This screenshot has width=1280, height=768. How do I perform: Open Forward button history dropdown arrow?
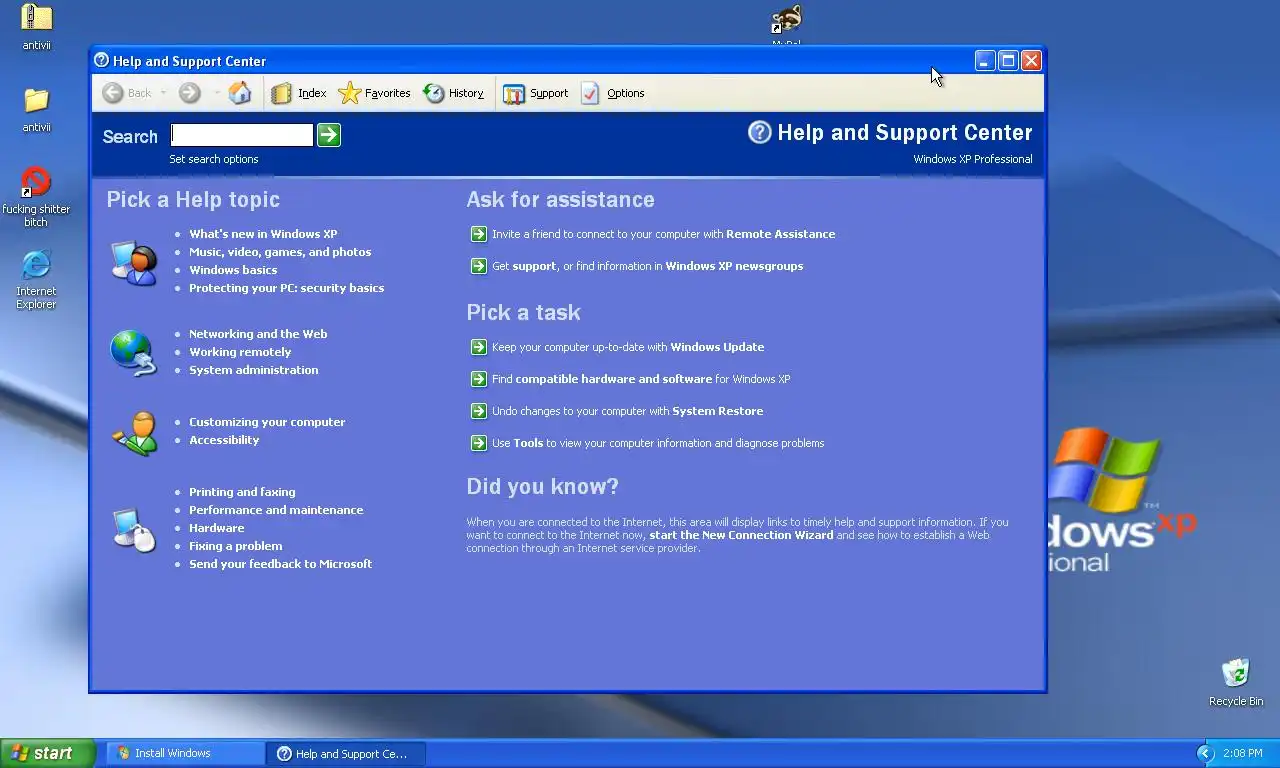[216, 93]
